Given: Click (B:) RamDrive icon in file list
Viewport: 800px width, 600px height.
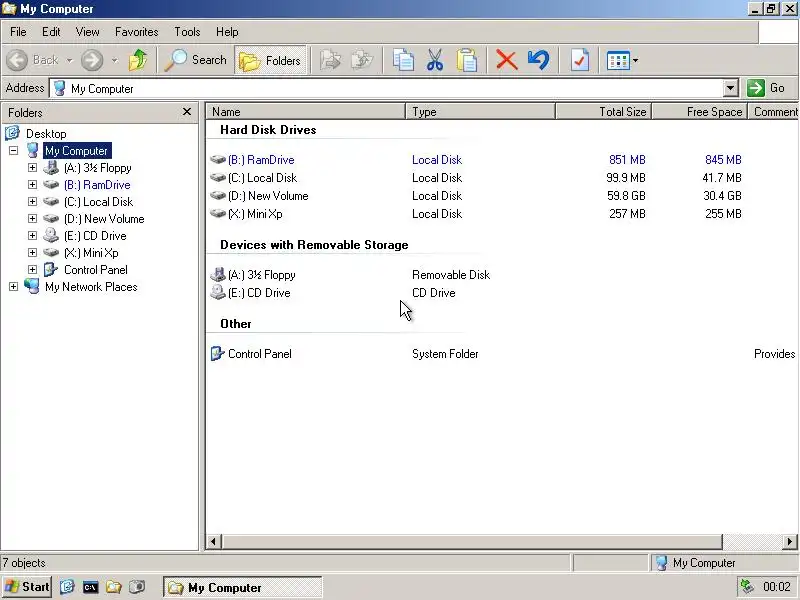Looking at the screenshot, I should click(218, 160).
